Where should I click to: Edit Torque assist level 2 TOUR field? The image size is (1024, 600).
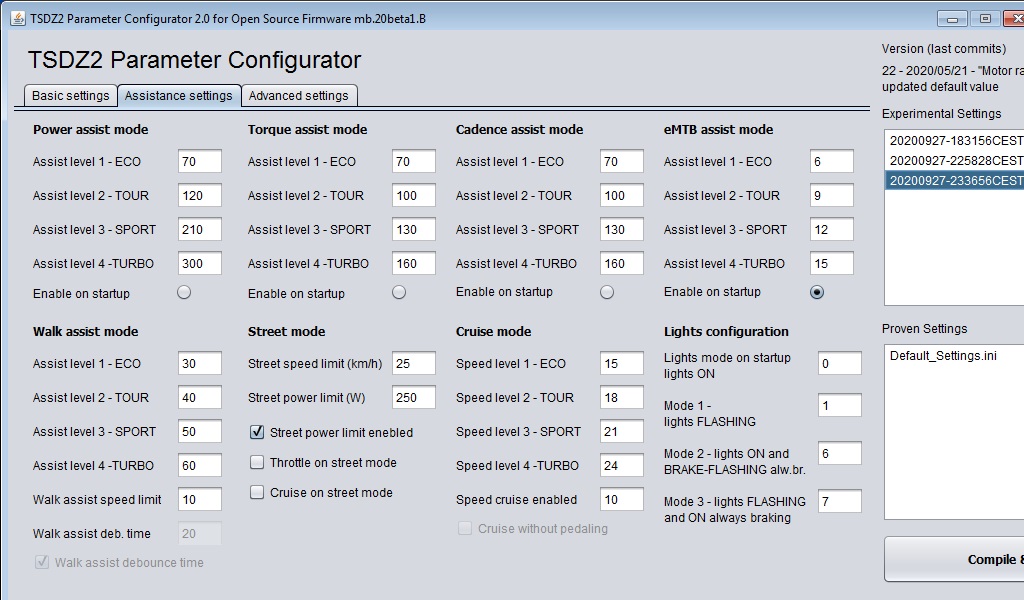(x=414, y=195)
